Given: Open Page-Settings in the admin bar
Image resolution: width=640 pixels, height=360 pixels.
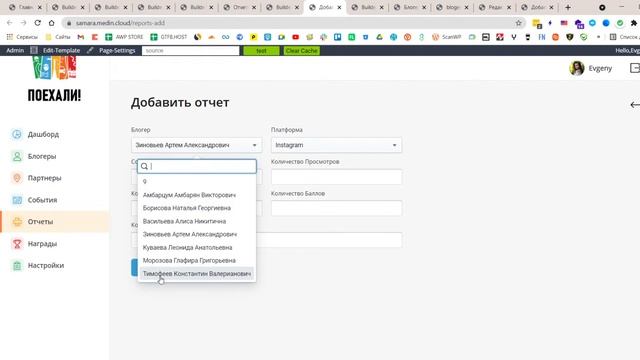Looking at the screenshot, I should 117,50.
